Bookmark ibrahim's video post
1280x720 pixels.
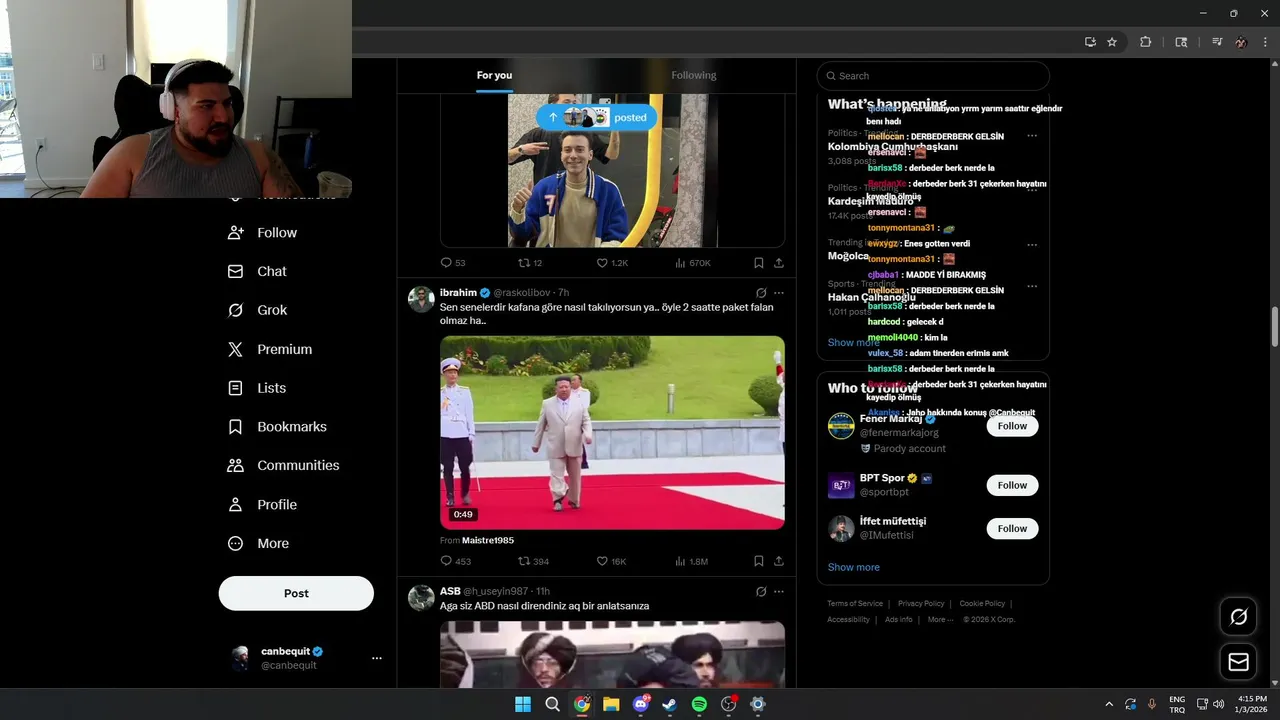[x=759, y=562]
